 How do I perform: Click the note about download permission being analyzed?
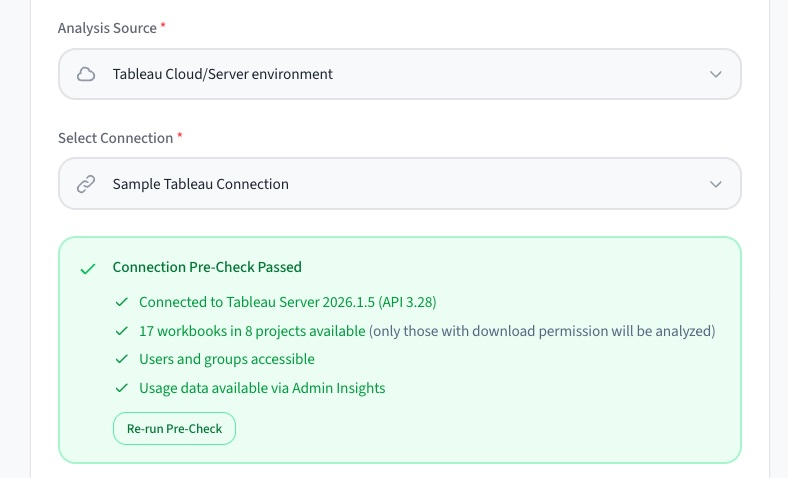542,331
